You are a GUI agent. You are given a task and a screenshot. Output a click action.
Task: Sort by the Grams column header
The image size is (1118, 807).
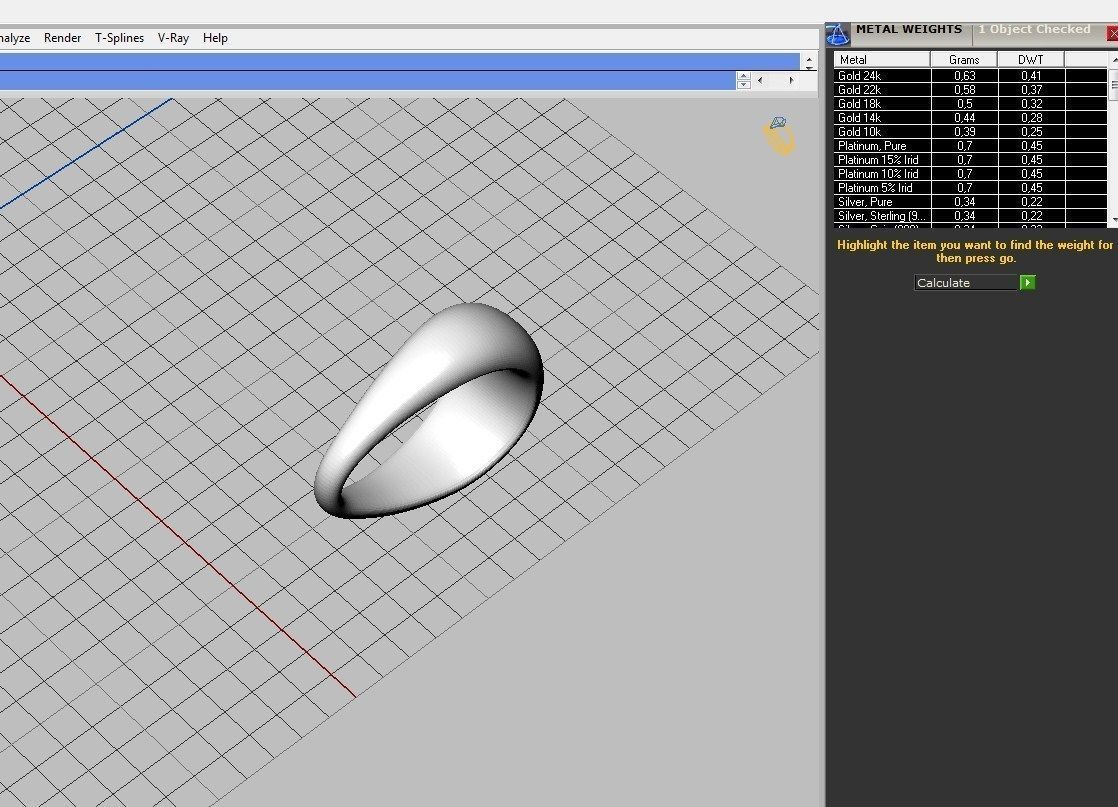[x=964, y=59]
